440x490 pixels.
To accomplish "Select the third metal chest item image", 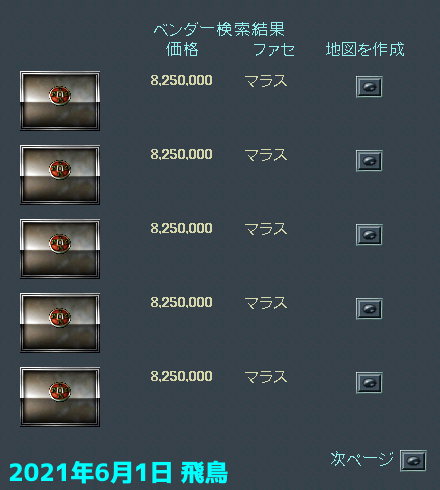I will click(60, 249).
